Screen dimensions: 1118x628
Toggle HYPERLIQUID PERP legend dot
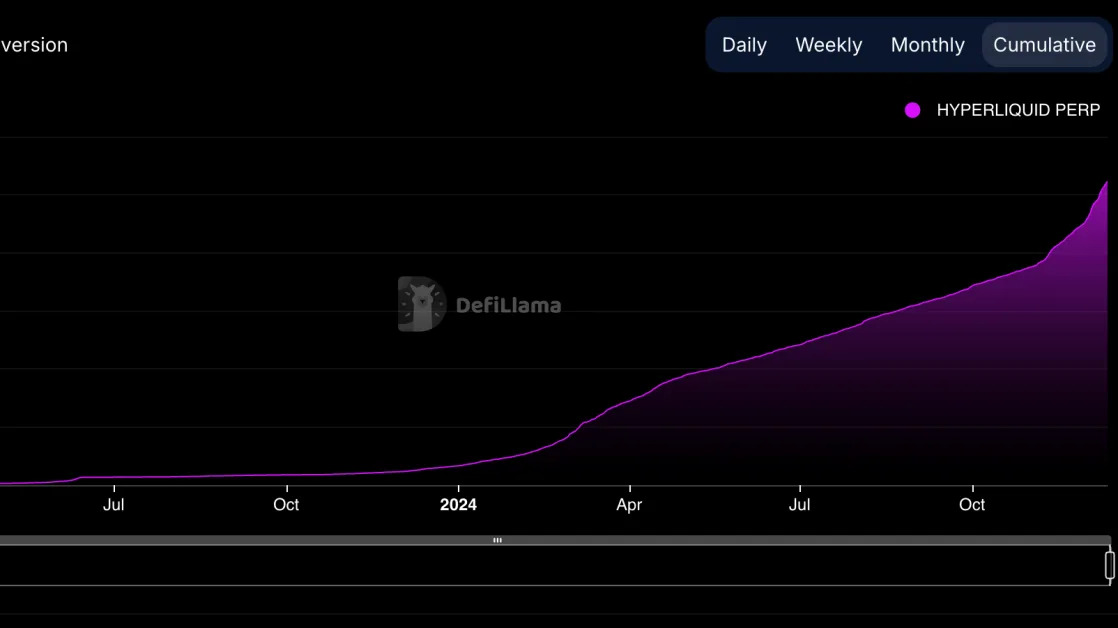click(x=912, y=110)
